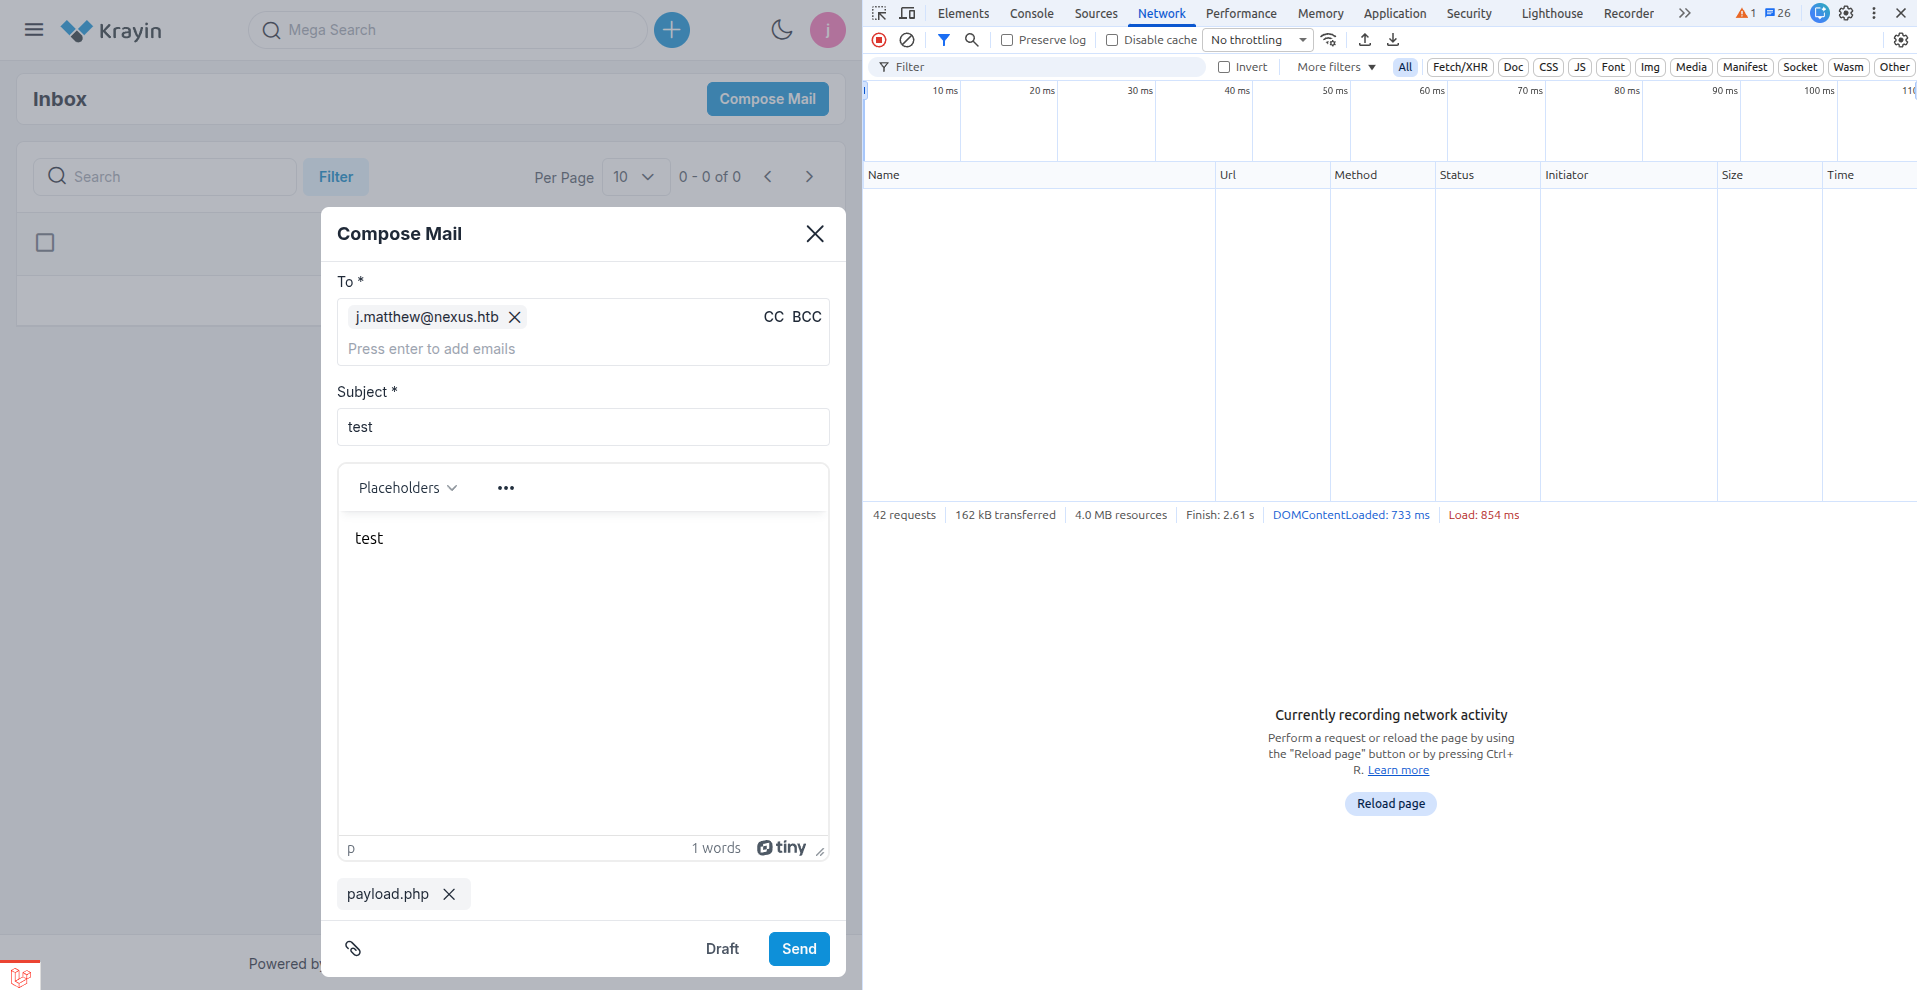Image resolution: width=1917 pixels, height=990 pixels.
Task: Switch to the Console tab
Action: tap(1031, 13)
